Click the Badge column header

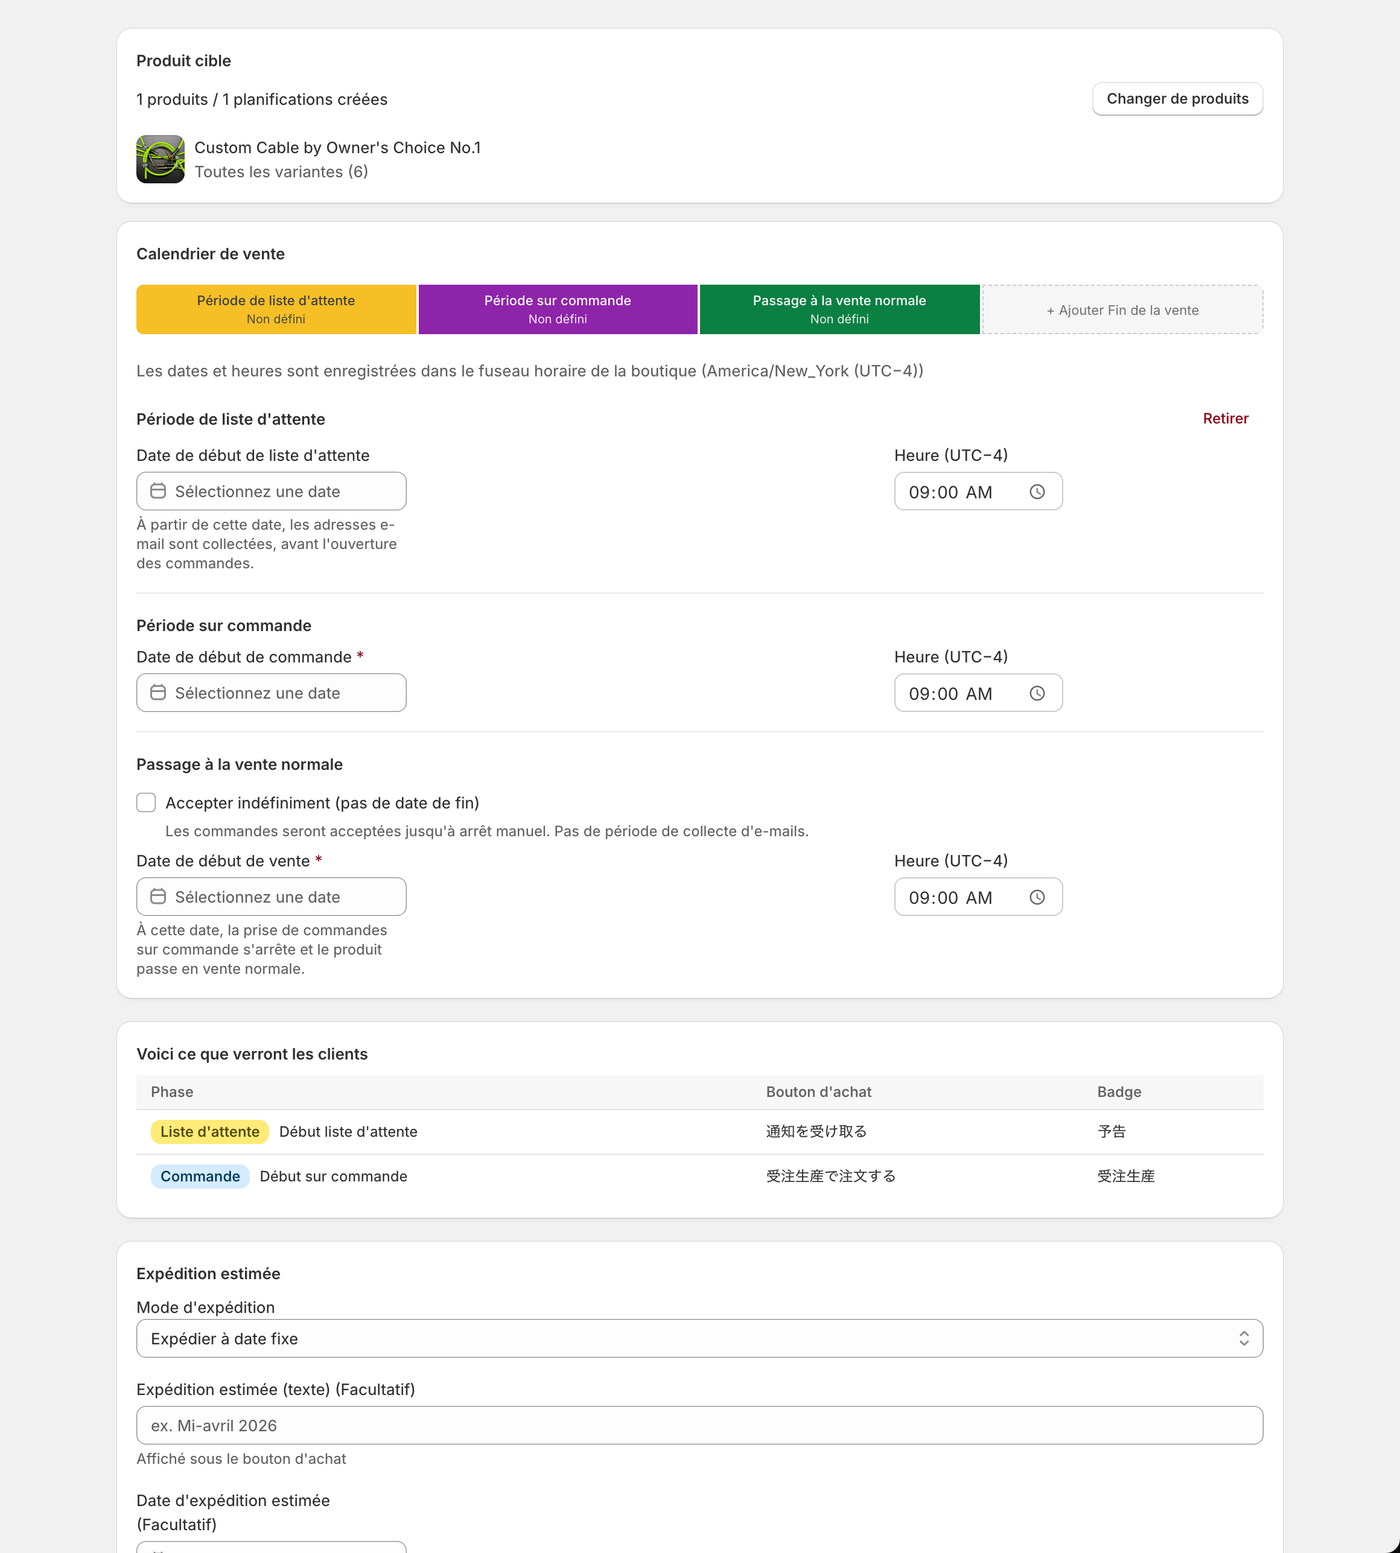[x=1119, y=1092]
